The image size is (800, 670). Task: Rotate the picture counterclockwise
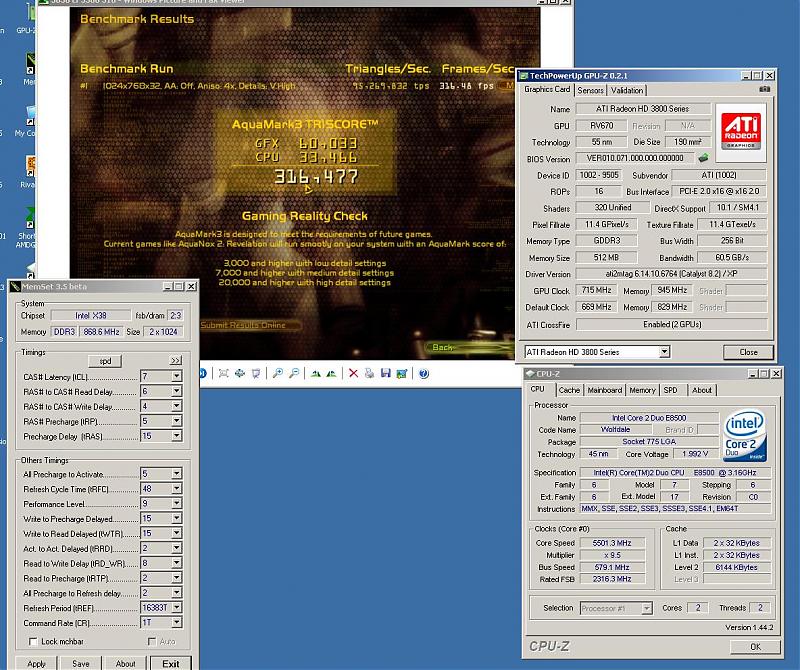pos(331,374)
